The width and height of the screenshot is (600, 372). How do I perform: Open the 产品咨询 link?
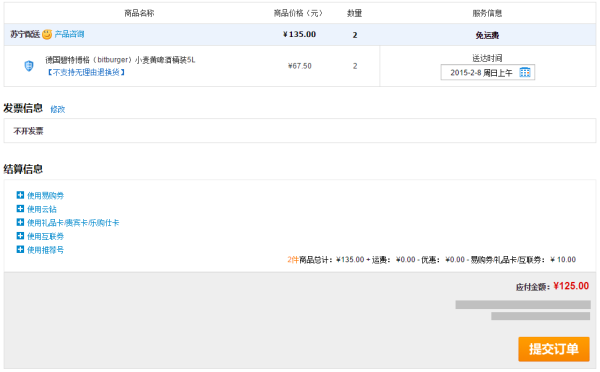click(x=69, y=34)
